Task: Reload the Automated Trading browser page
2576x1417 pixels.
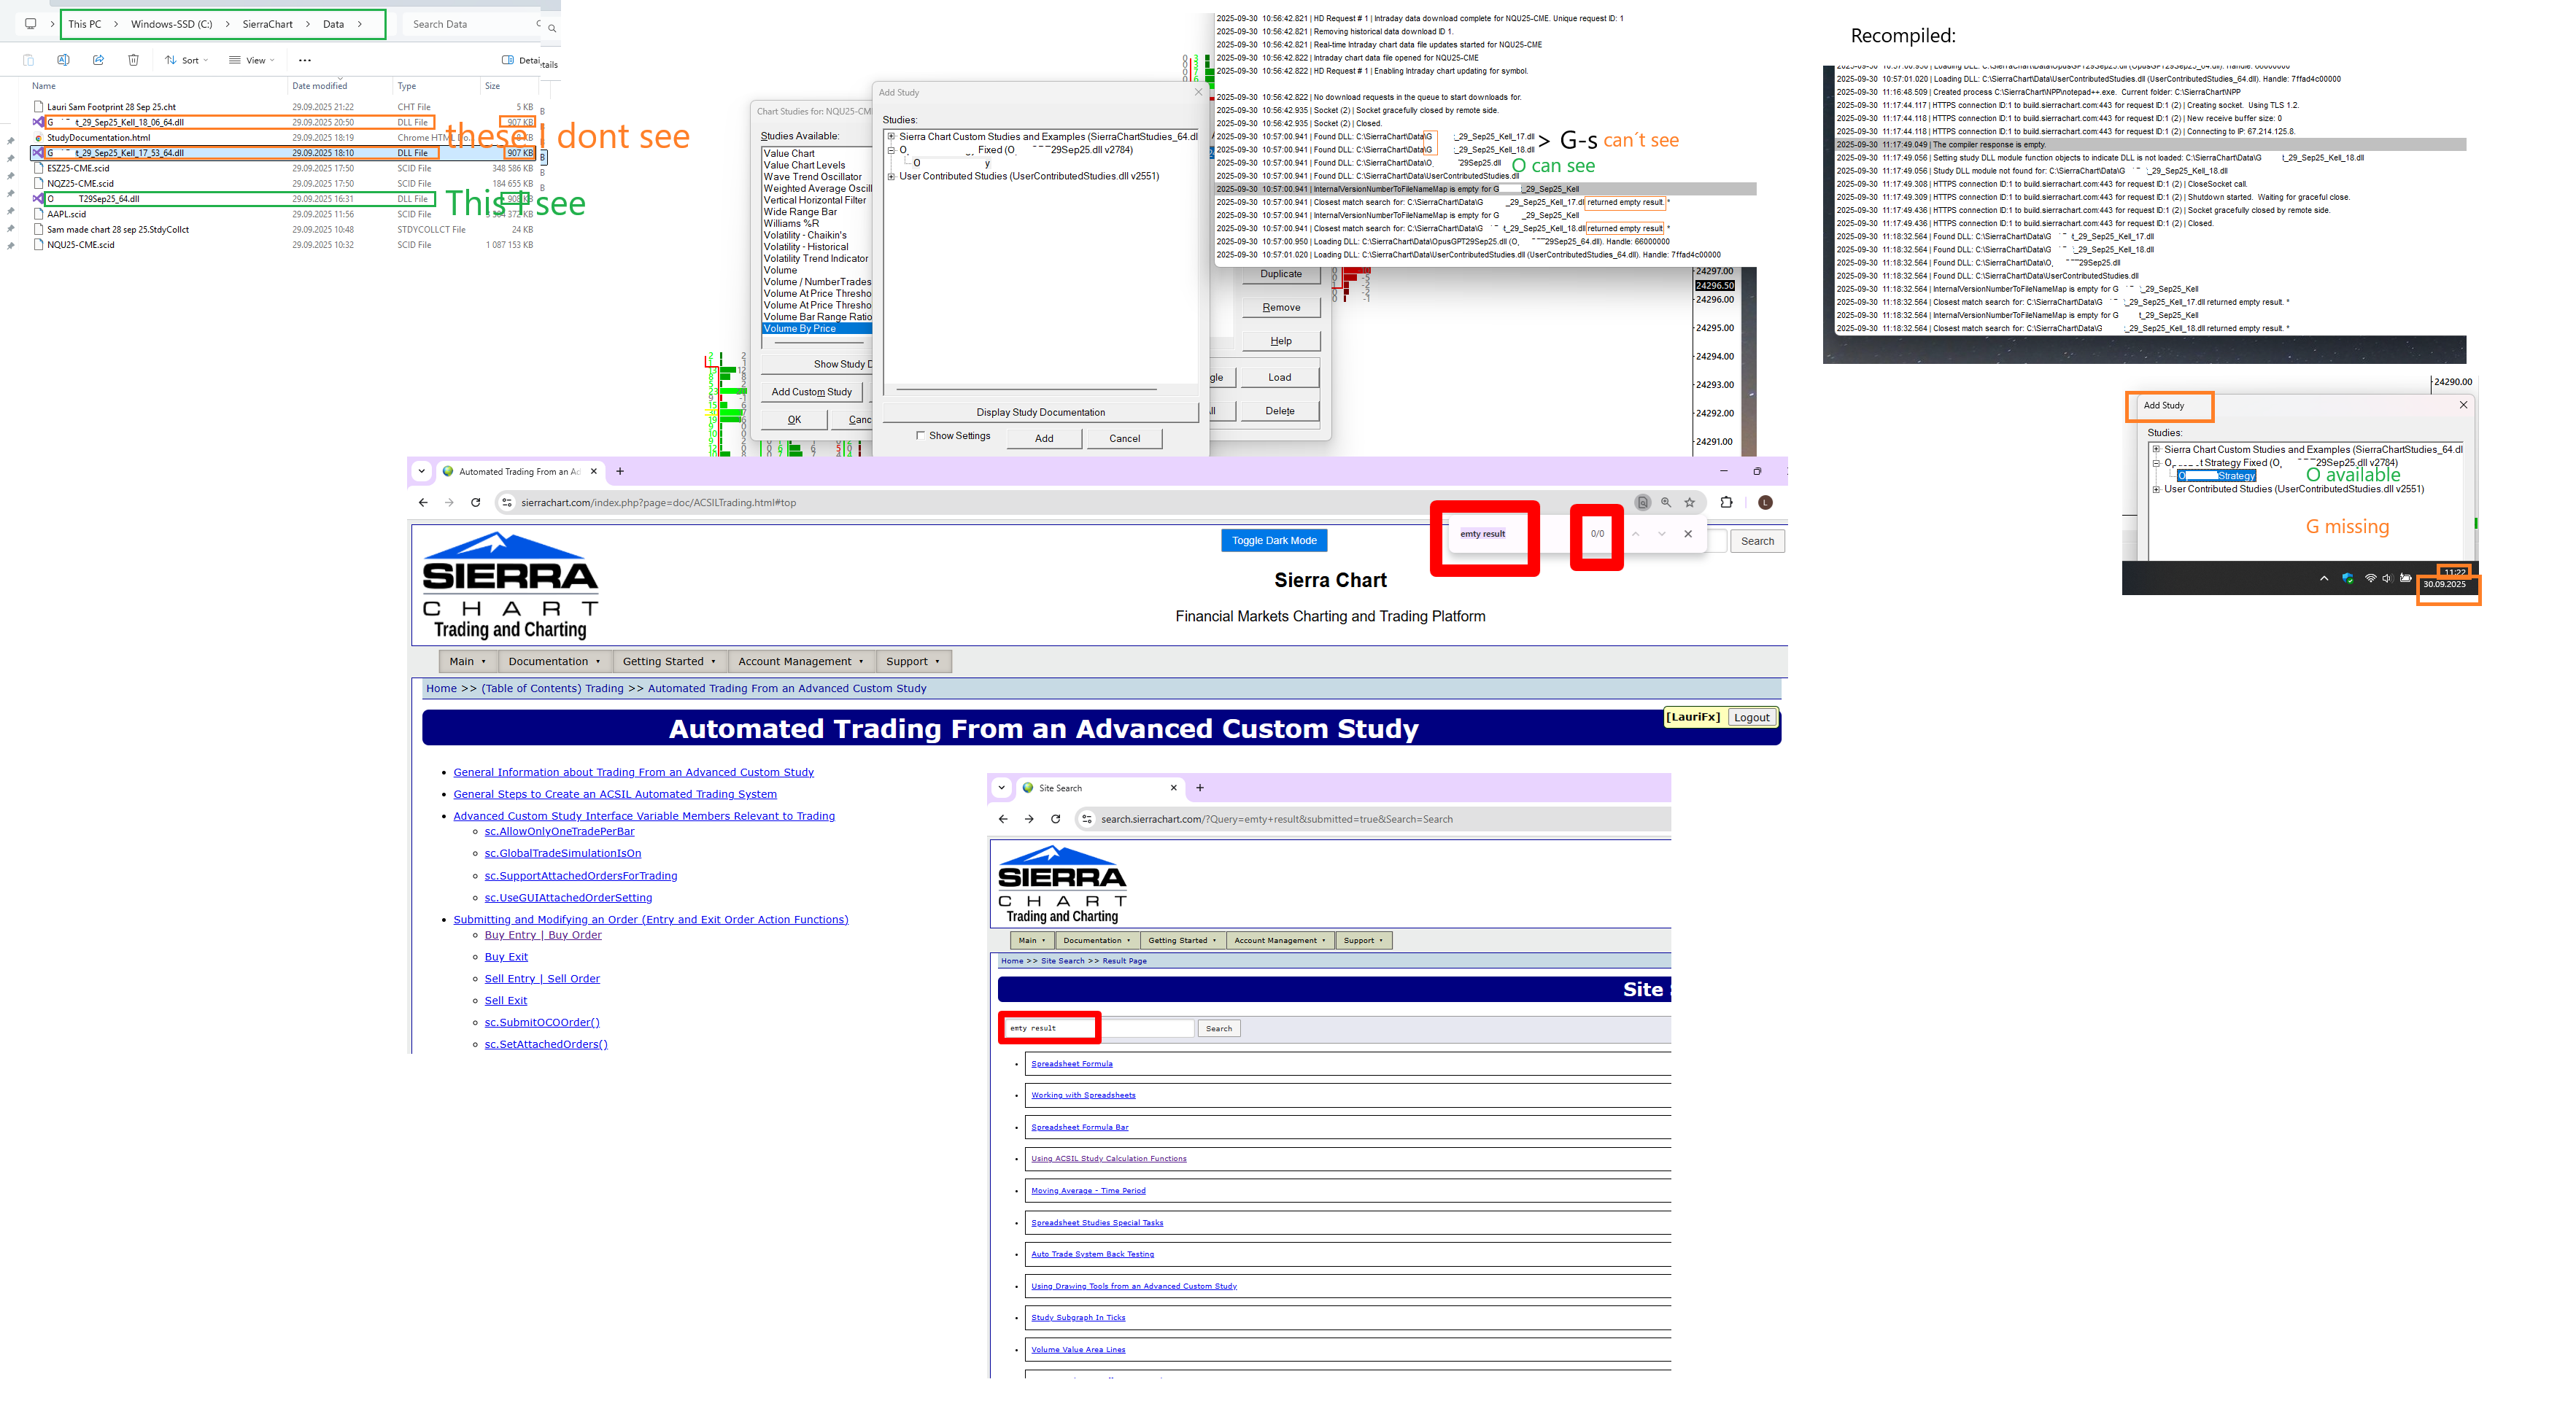Action: (476, 503)
